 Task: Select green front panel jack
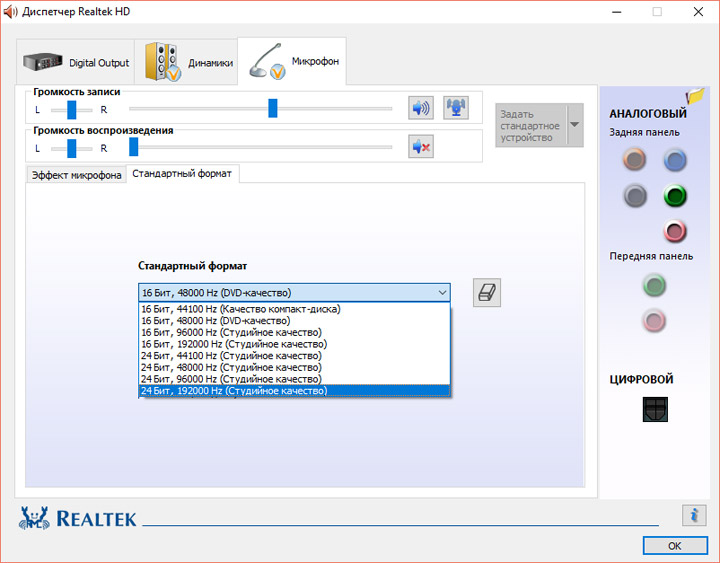click(x=654, y=285)
